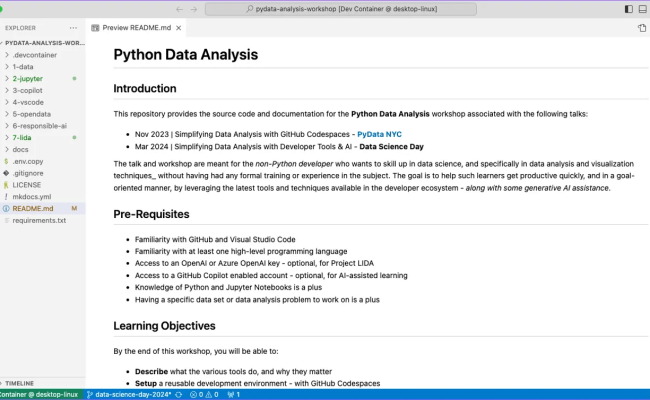Click the M modified badge on README.md
The image size is (650, 400).
[74, 208]
